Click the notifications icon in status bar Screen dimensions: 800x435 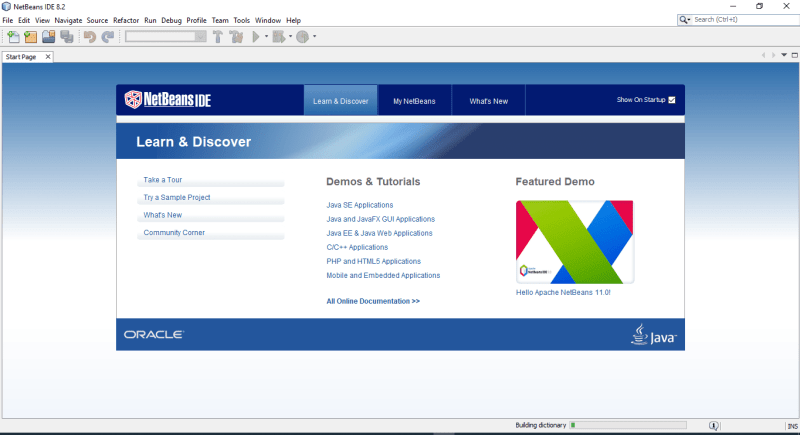713,425
